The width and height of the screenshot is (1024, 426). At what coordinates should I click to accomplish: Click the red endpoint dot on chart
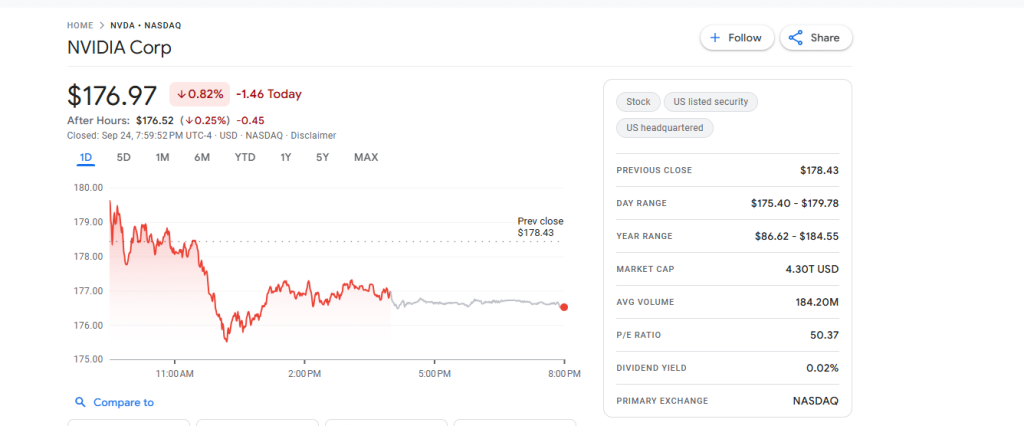(x=565, y=307)
